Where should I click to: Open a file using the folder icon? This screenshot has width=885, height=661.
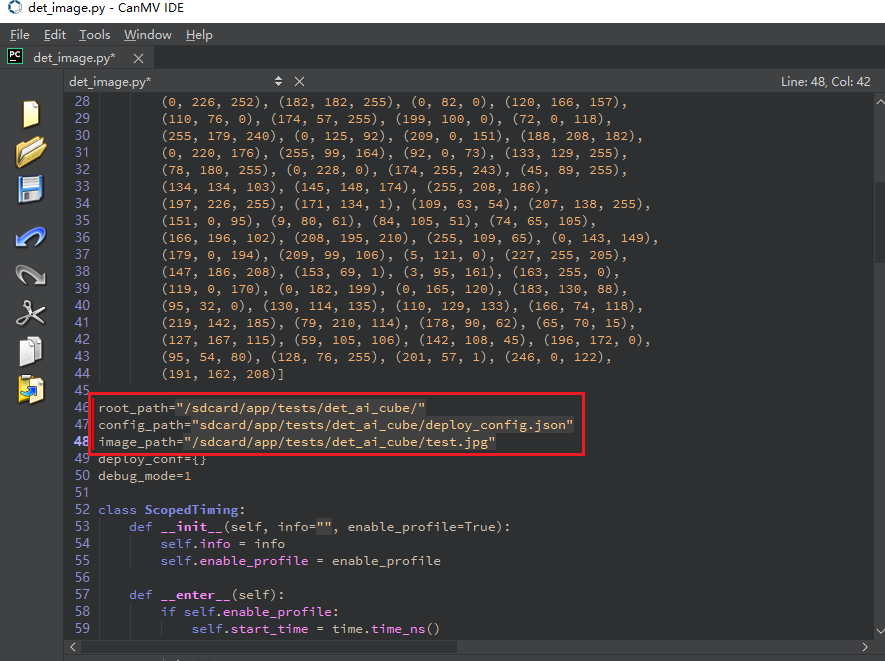(30, 152)
